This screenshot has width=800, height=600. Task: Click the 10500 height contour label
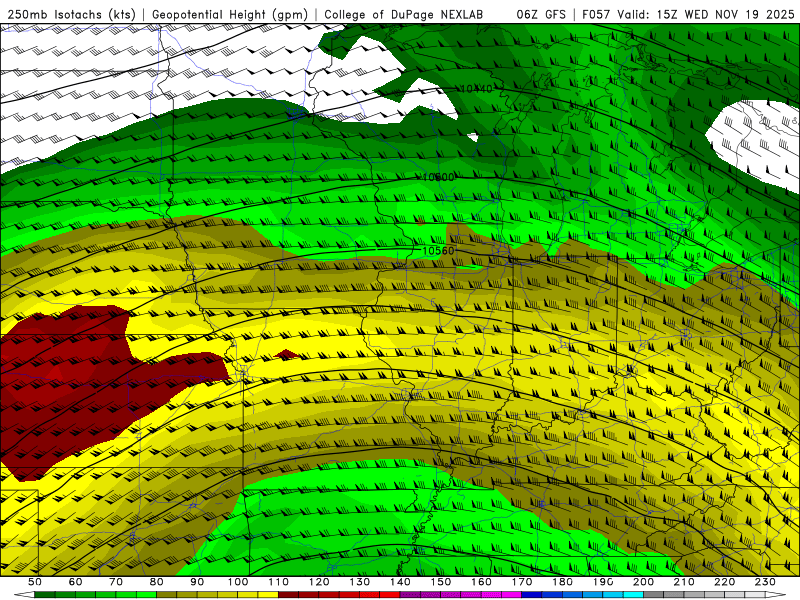coord(438,177)
